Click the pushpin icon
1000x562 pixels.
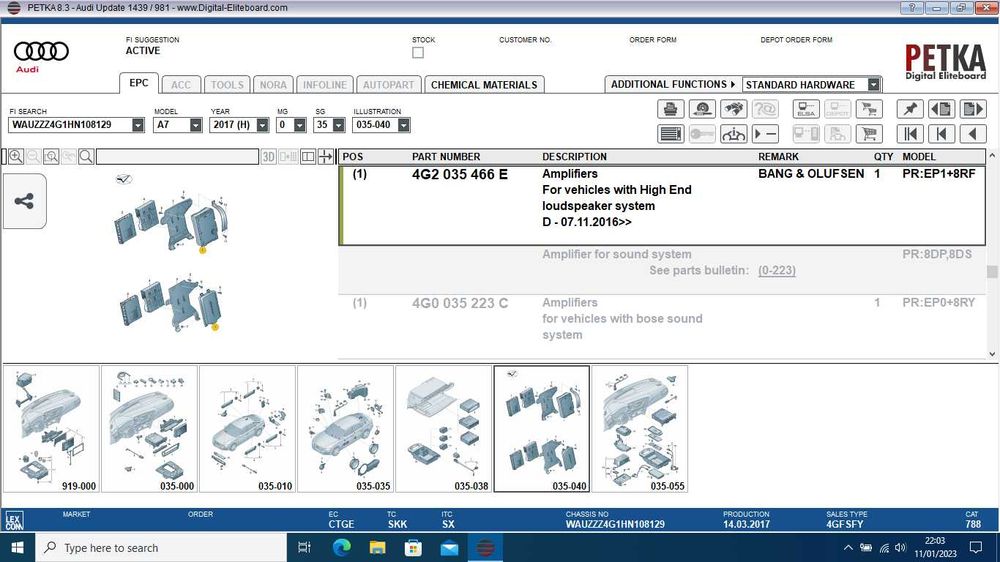tap(910, 109)
